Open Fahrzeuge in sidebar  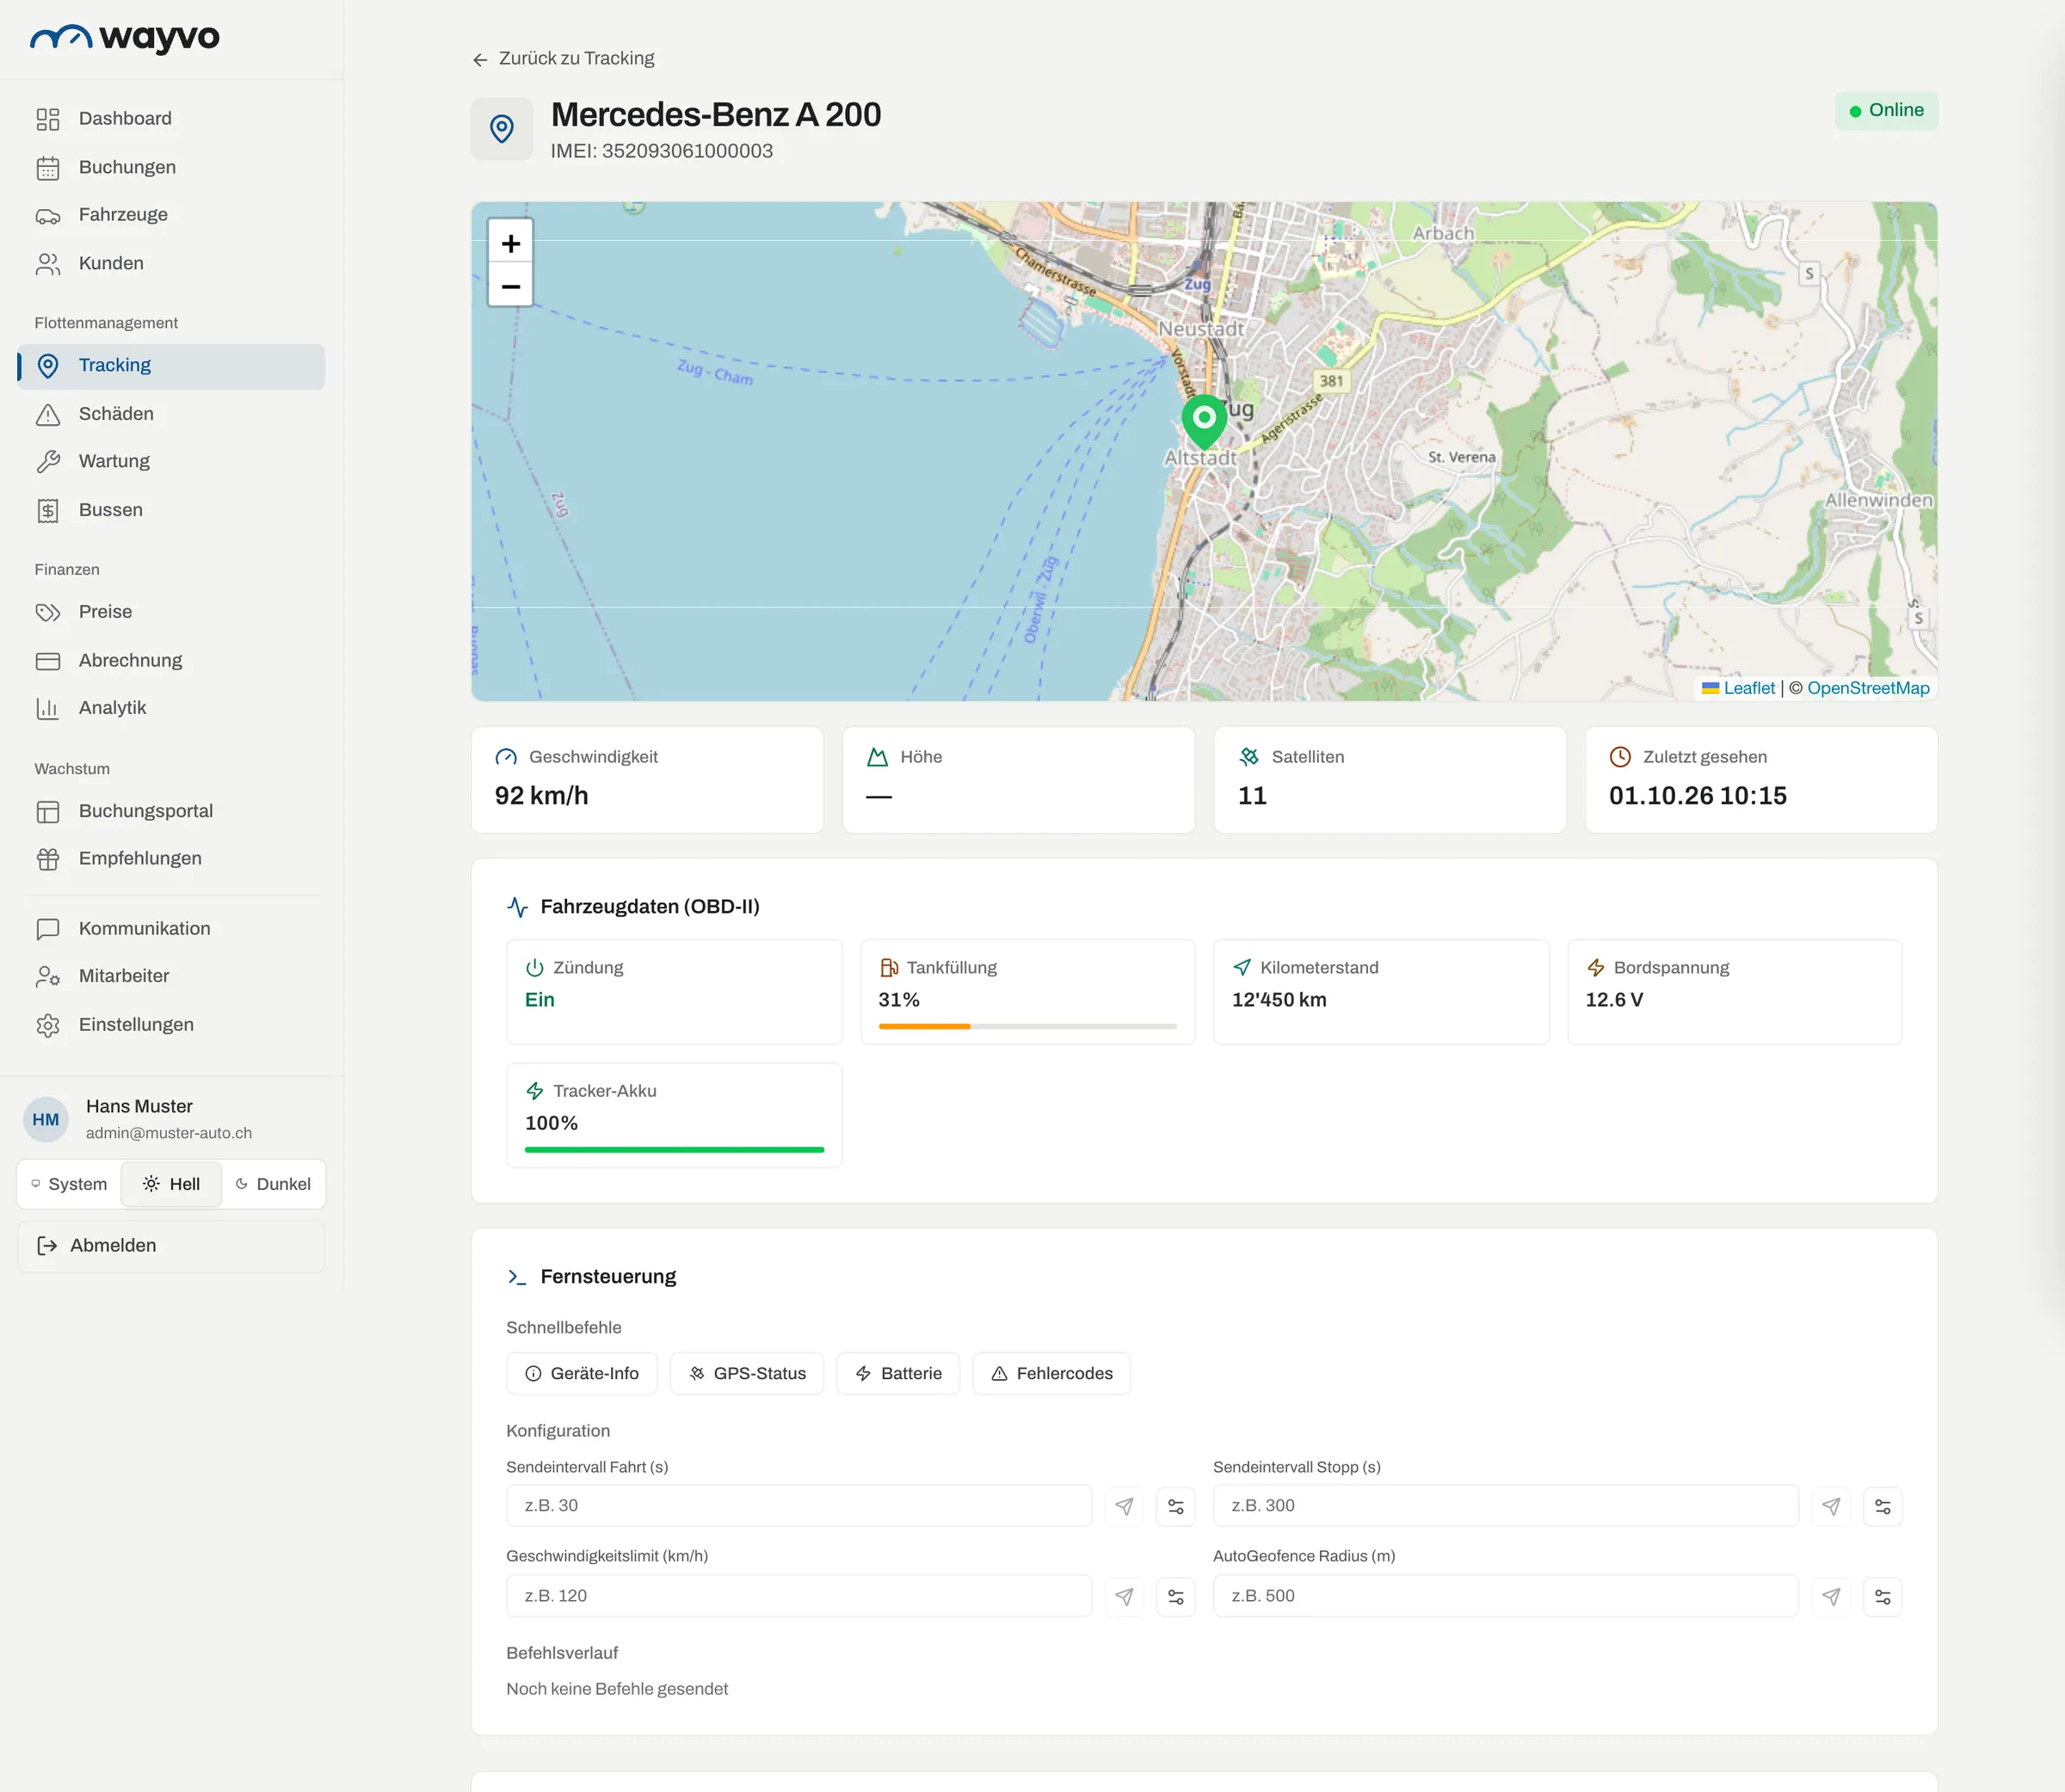click(171, 215)
